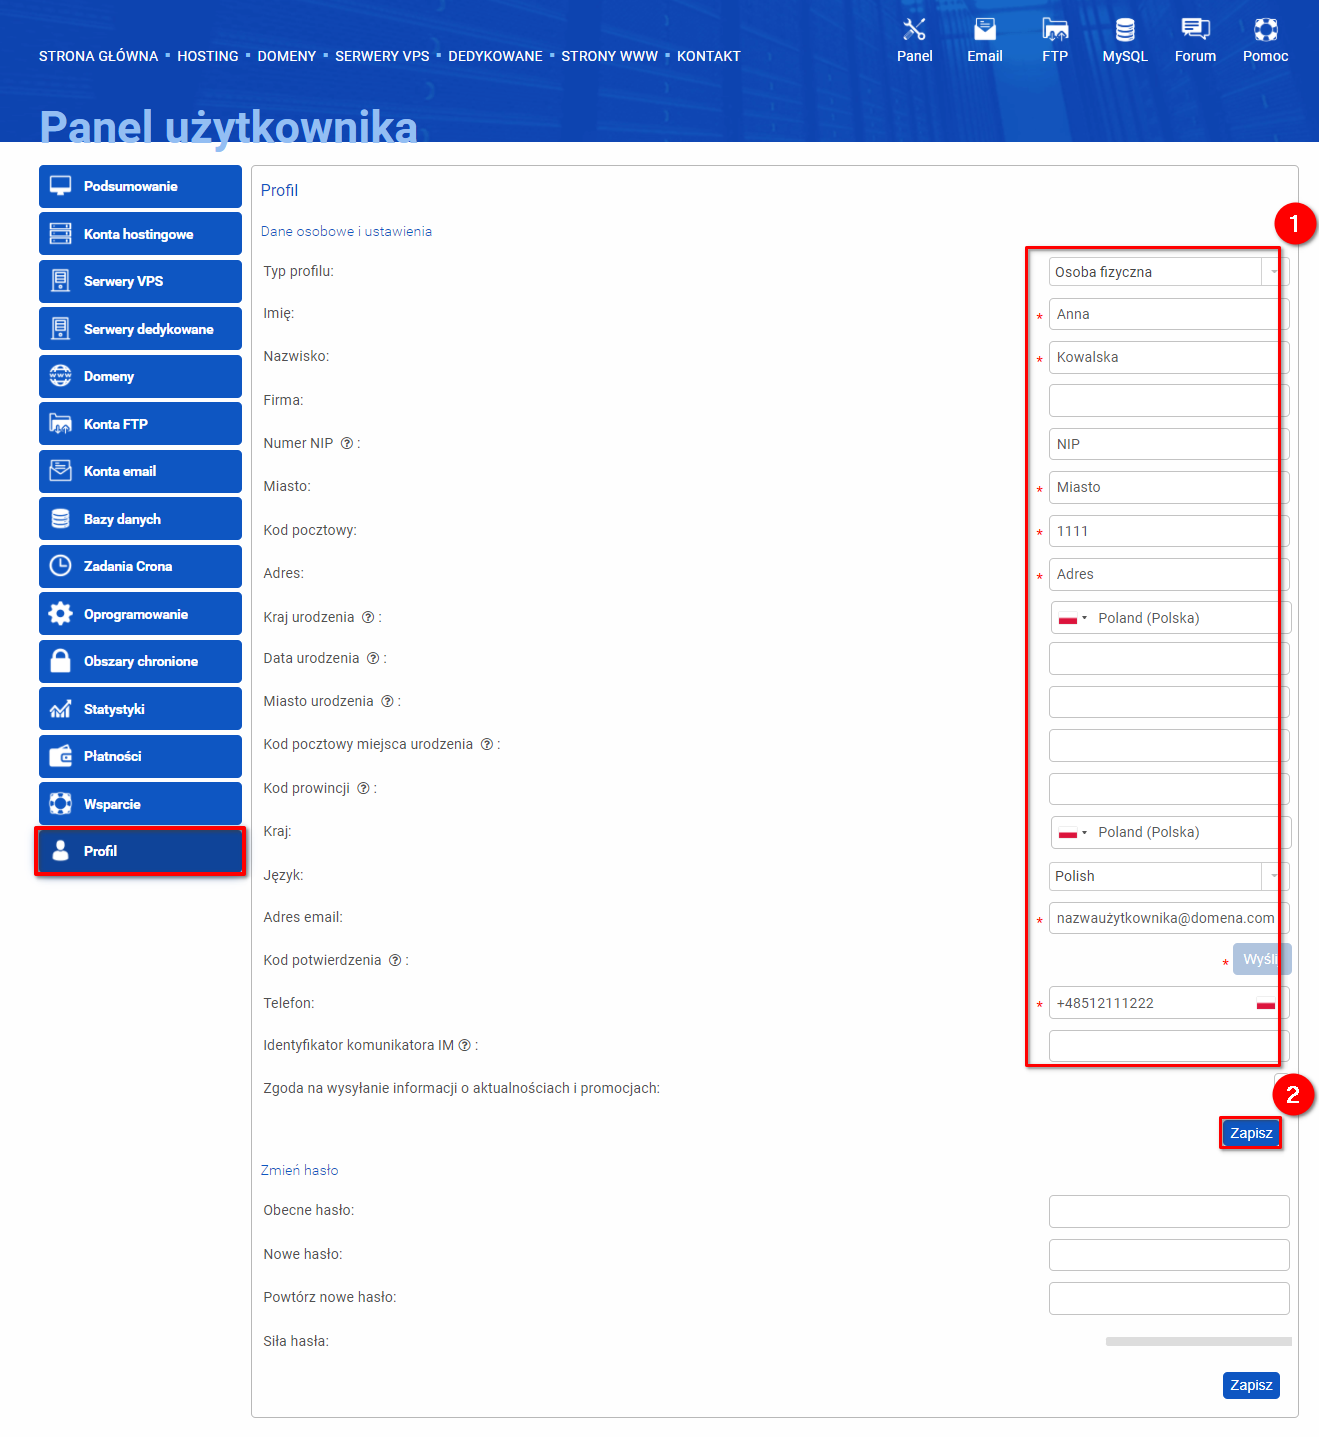Open the HOSTING top menu link
The image size is (1319, 1437).
[208, 56]
